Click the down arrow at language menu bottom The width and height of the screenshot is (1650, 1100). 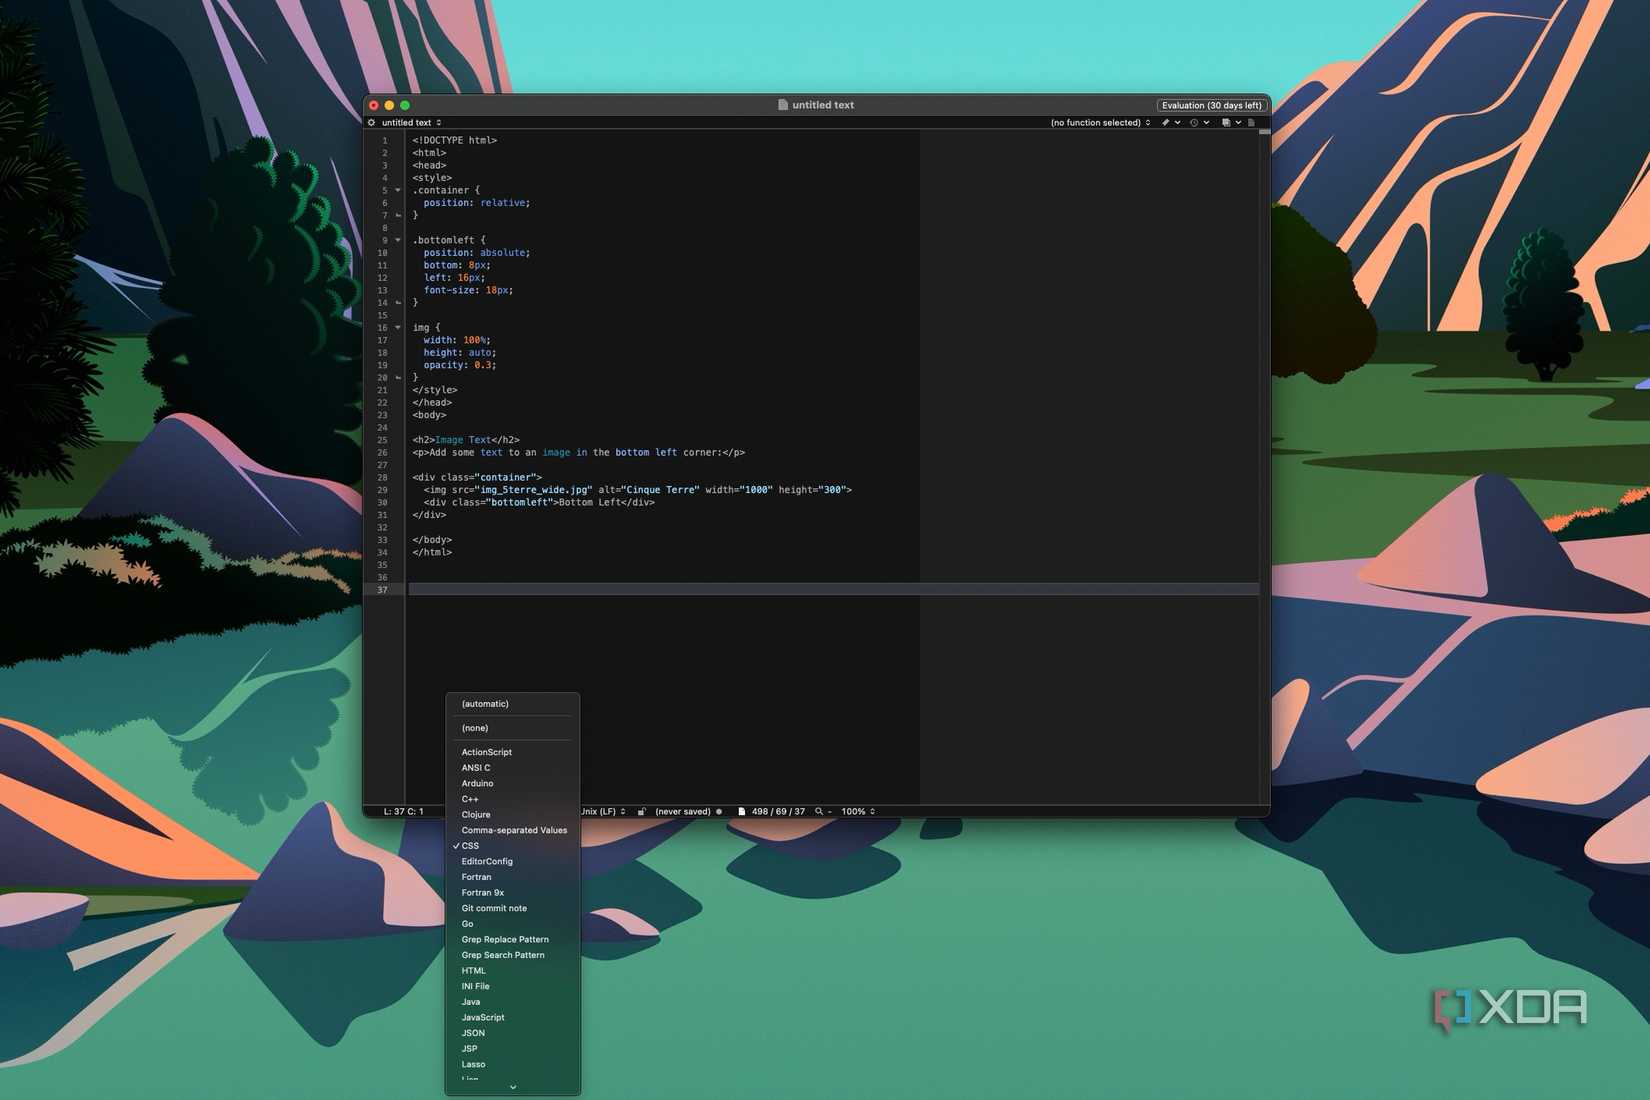point(513,1088)
